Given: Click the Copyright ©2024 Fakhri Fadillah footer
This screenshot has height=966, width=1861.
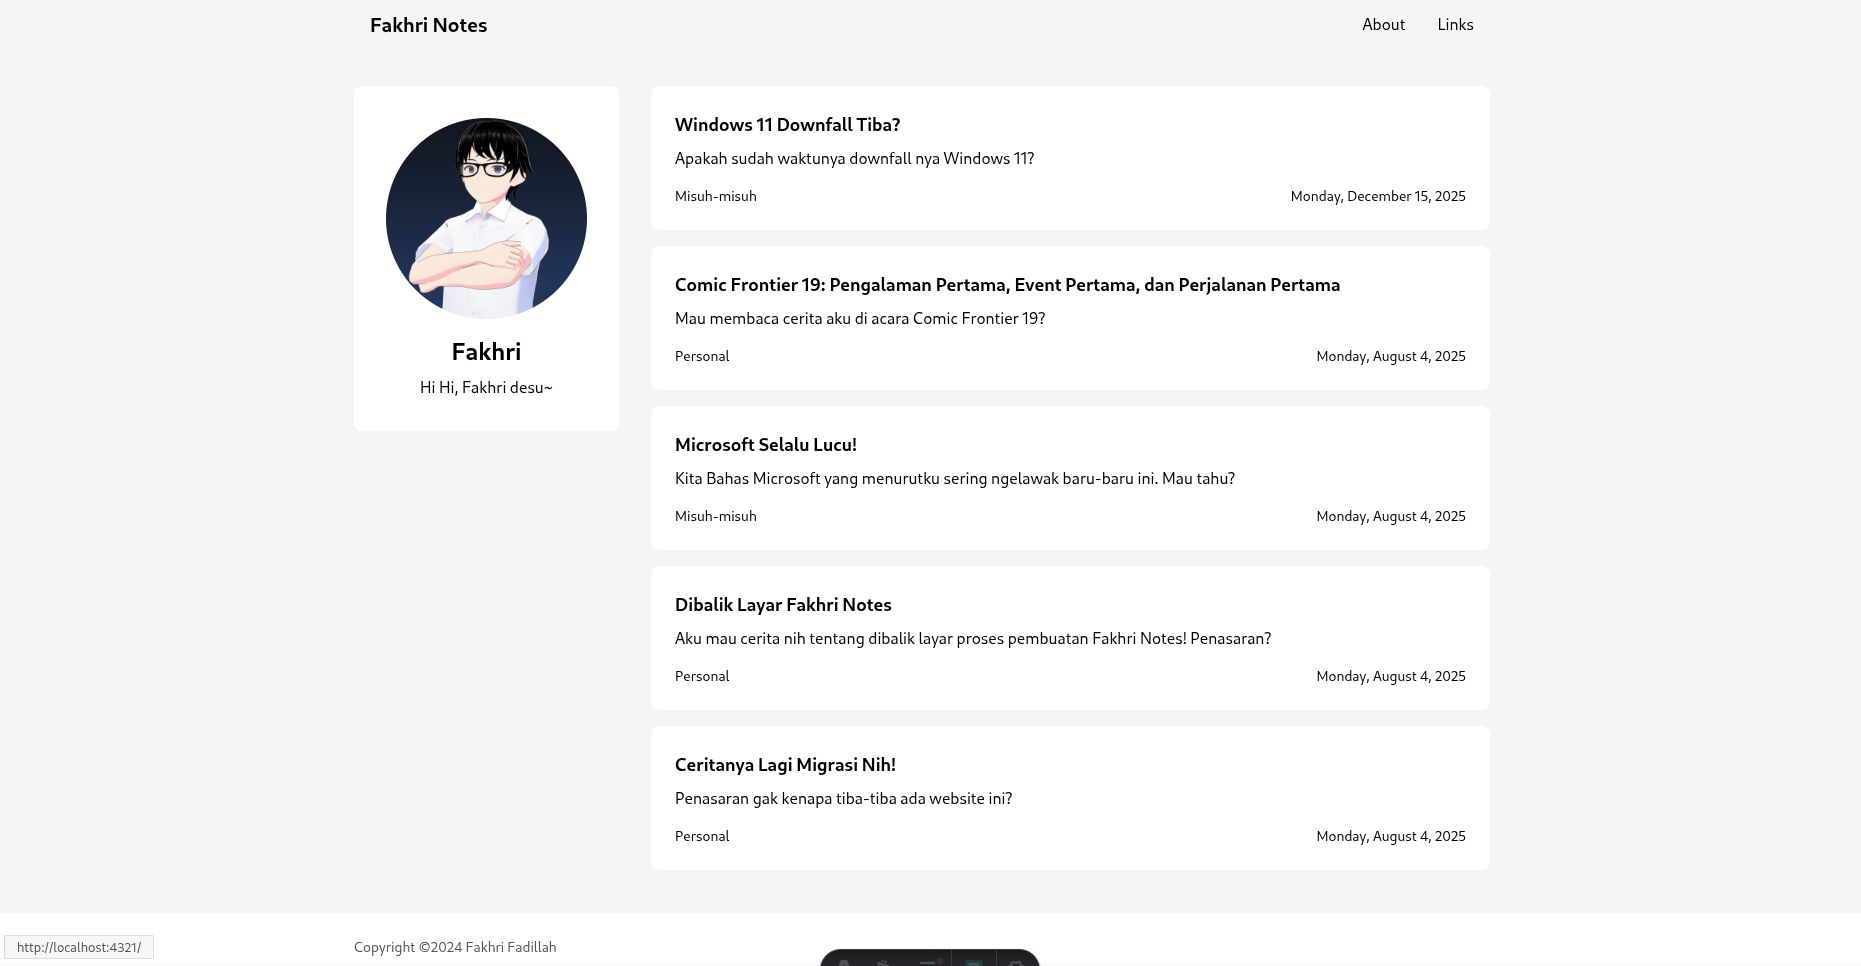Looking at the screenshot, I should click(x=455, y=947).
